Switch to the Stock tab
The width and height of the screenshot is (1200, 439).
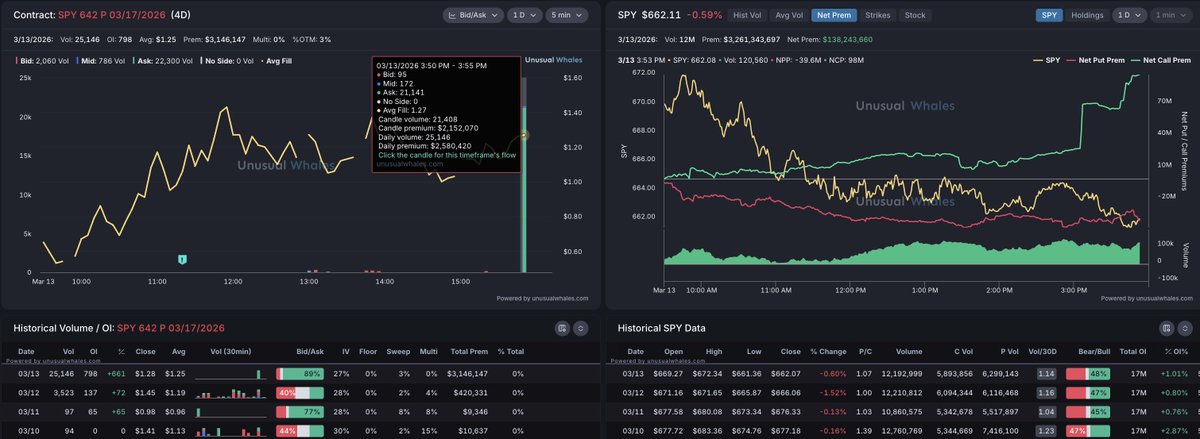point(914,15)
